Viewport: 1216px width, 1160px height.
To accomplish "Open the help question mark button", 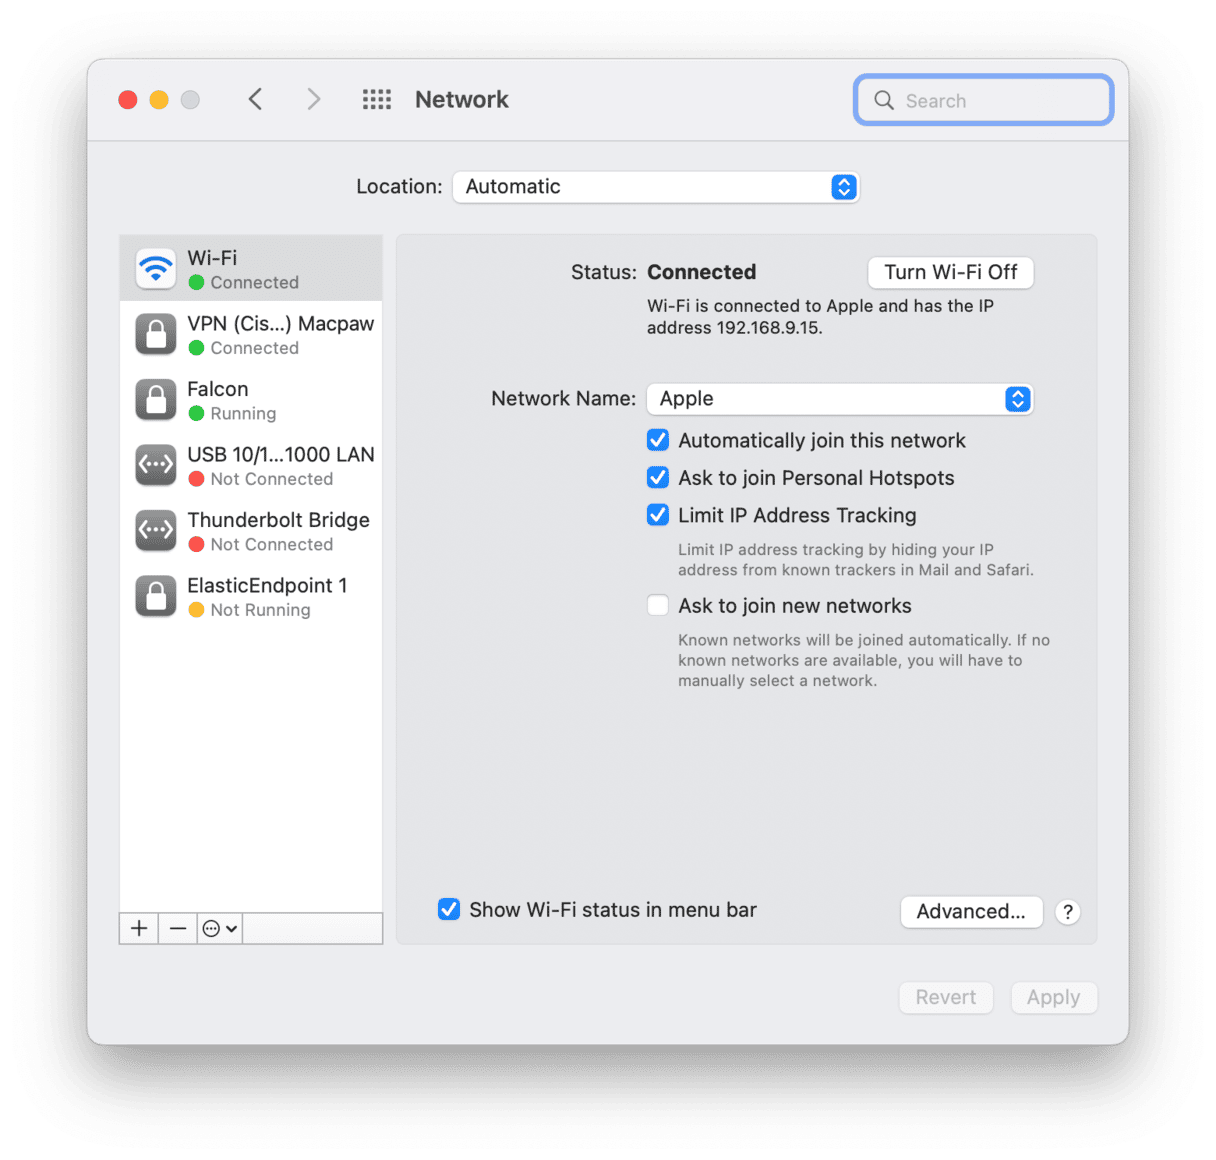I will [1068, 912].
